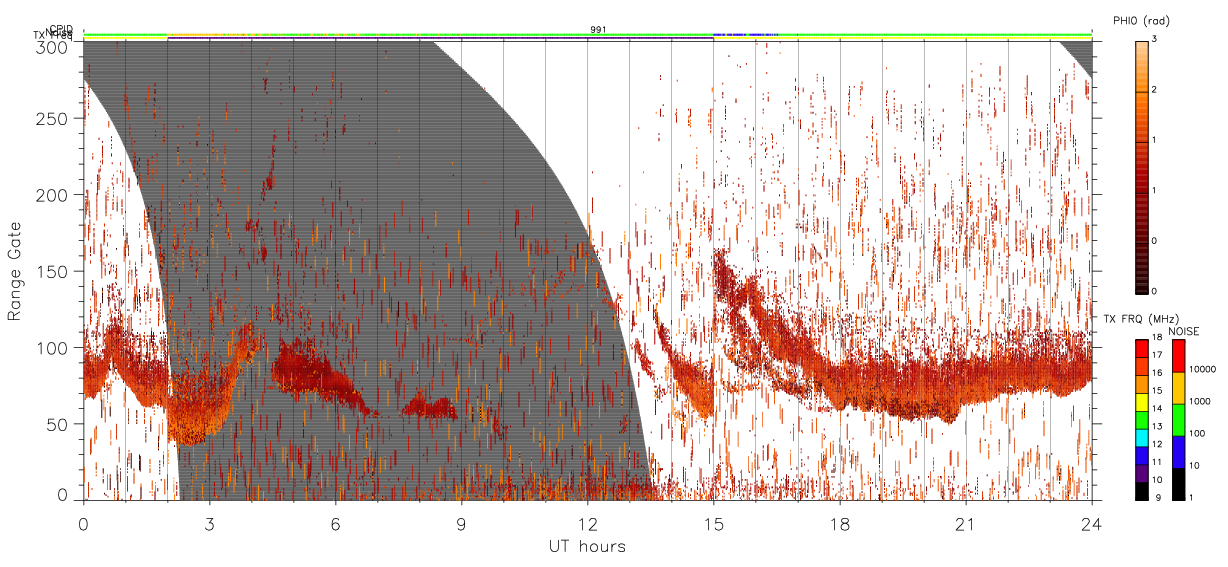Click the red top segment of the NOISE colorbar
The image size is (1228, 567).
pyautogui.click(x=1177, y=356)
